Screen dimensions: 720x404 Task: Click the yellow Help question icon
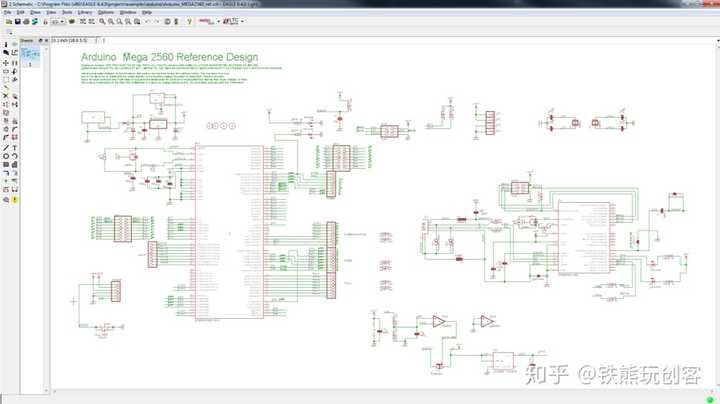coord(189,21)
